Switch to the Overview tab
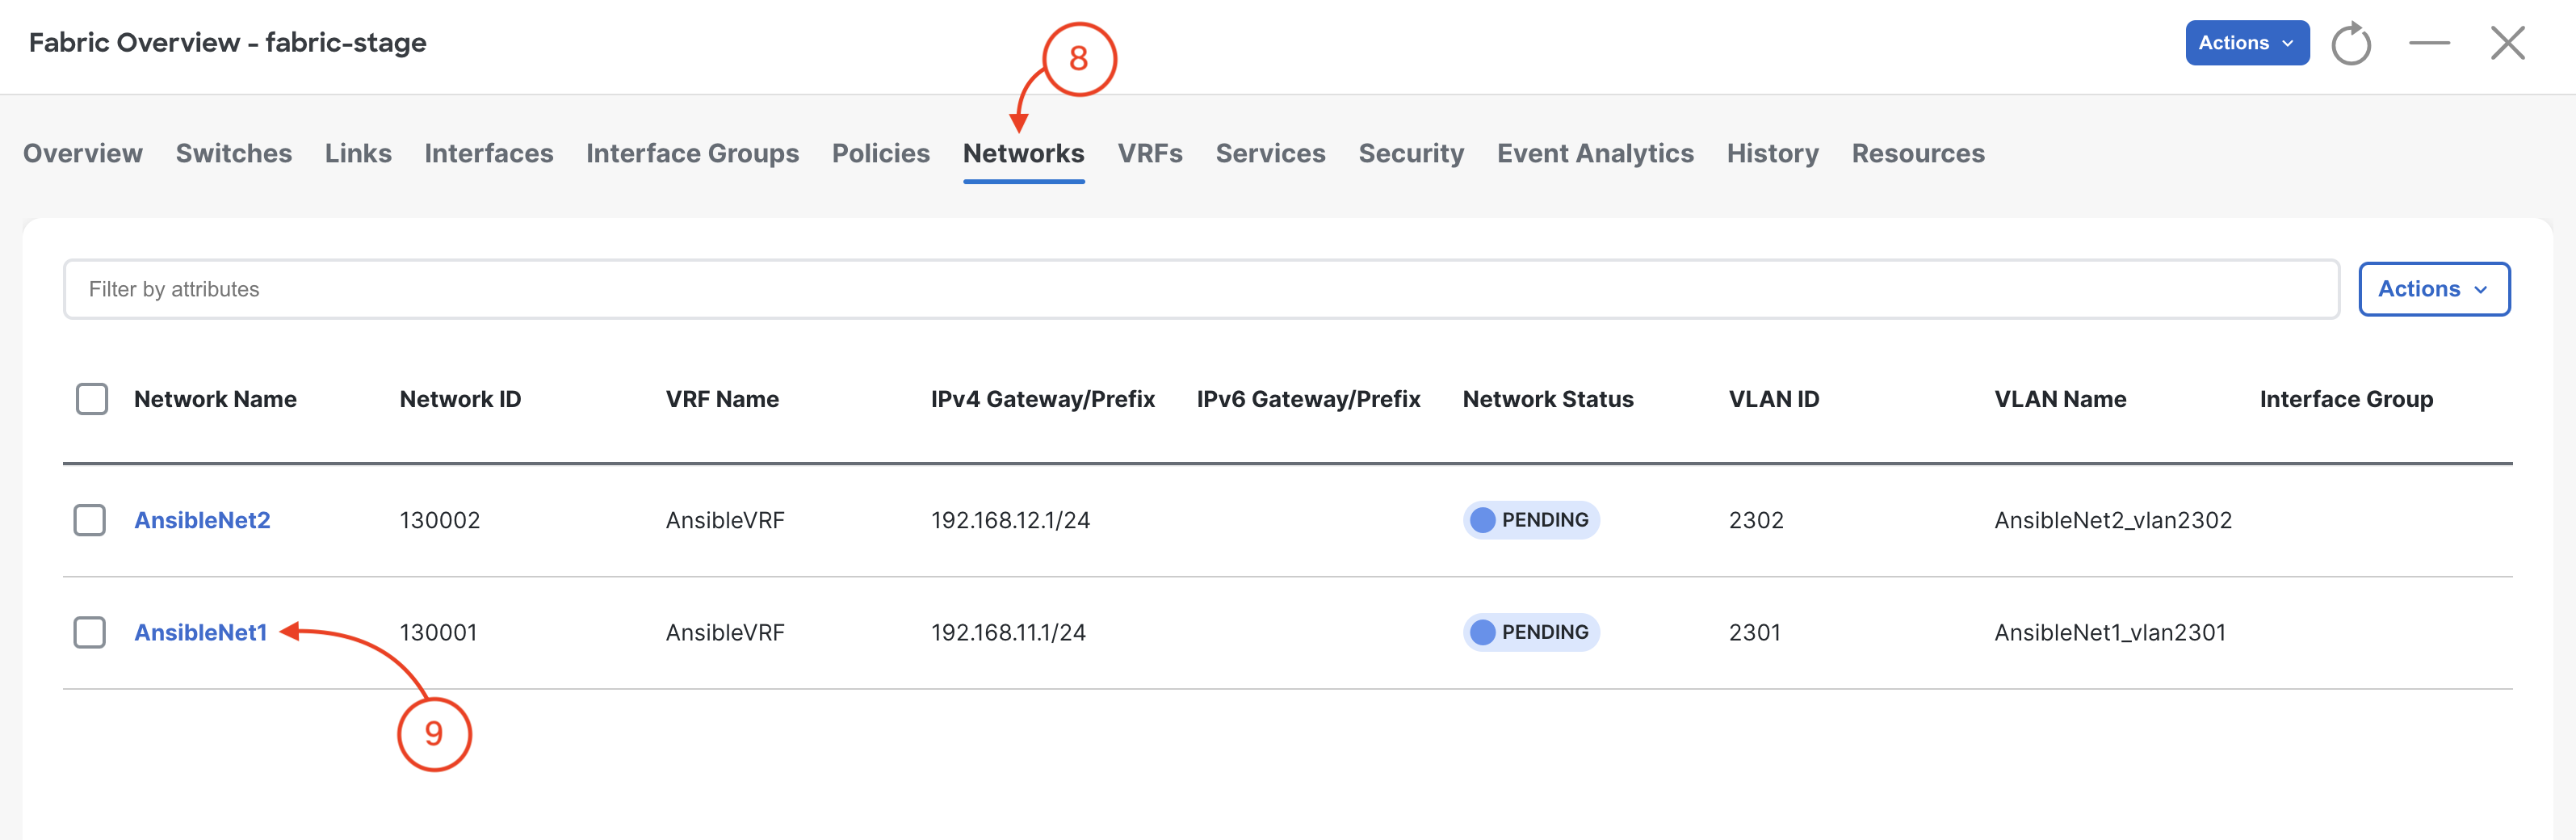Viewport: 2576px width, 840px height. click(x=83, y=153)
